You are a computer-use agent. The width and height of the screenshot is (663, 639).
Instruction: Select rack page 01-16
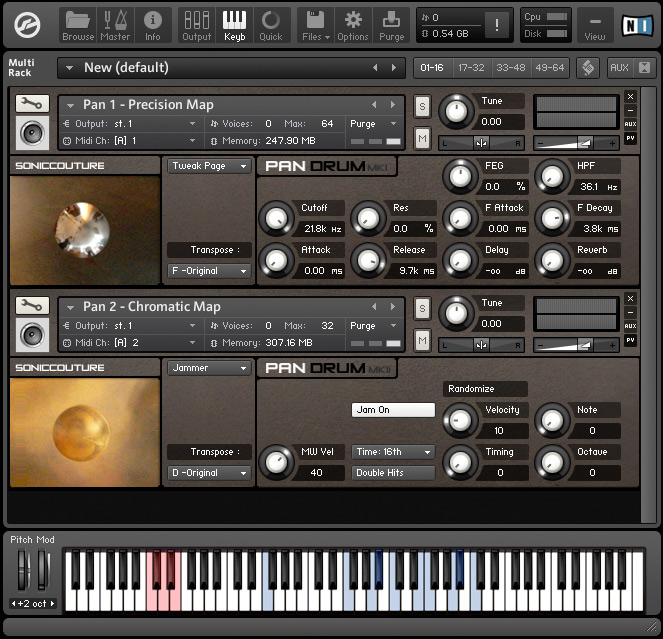432,68
